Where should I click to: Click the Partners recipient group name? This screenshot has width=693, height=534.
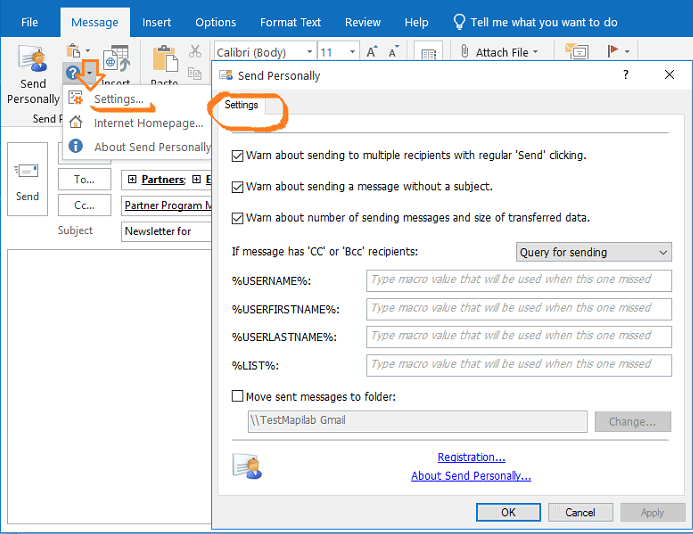163,179
